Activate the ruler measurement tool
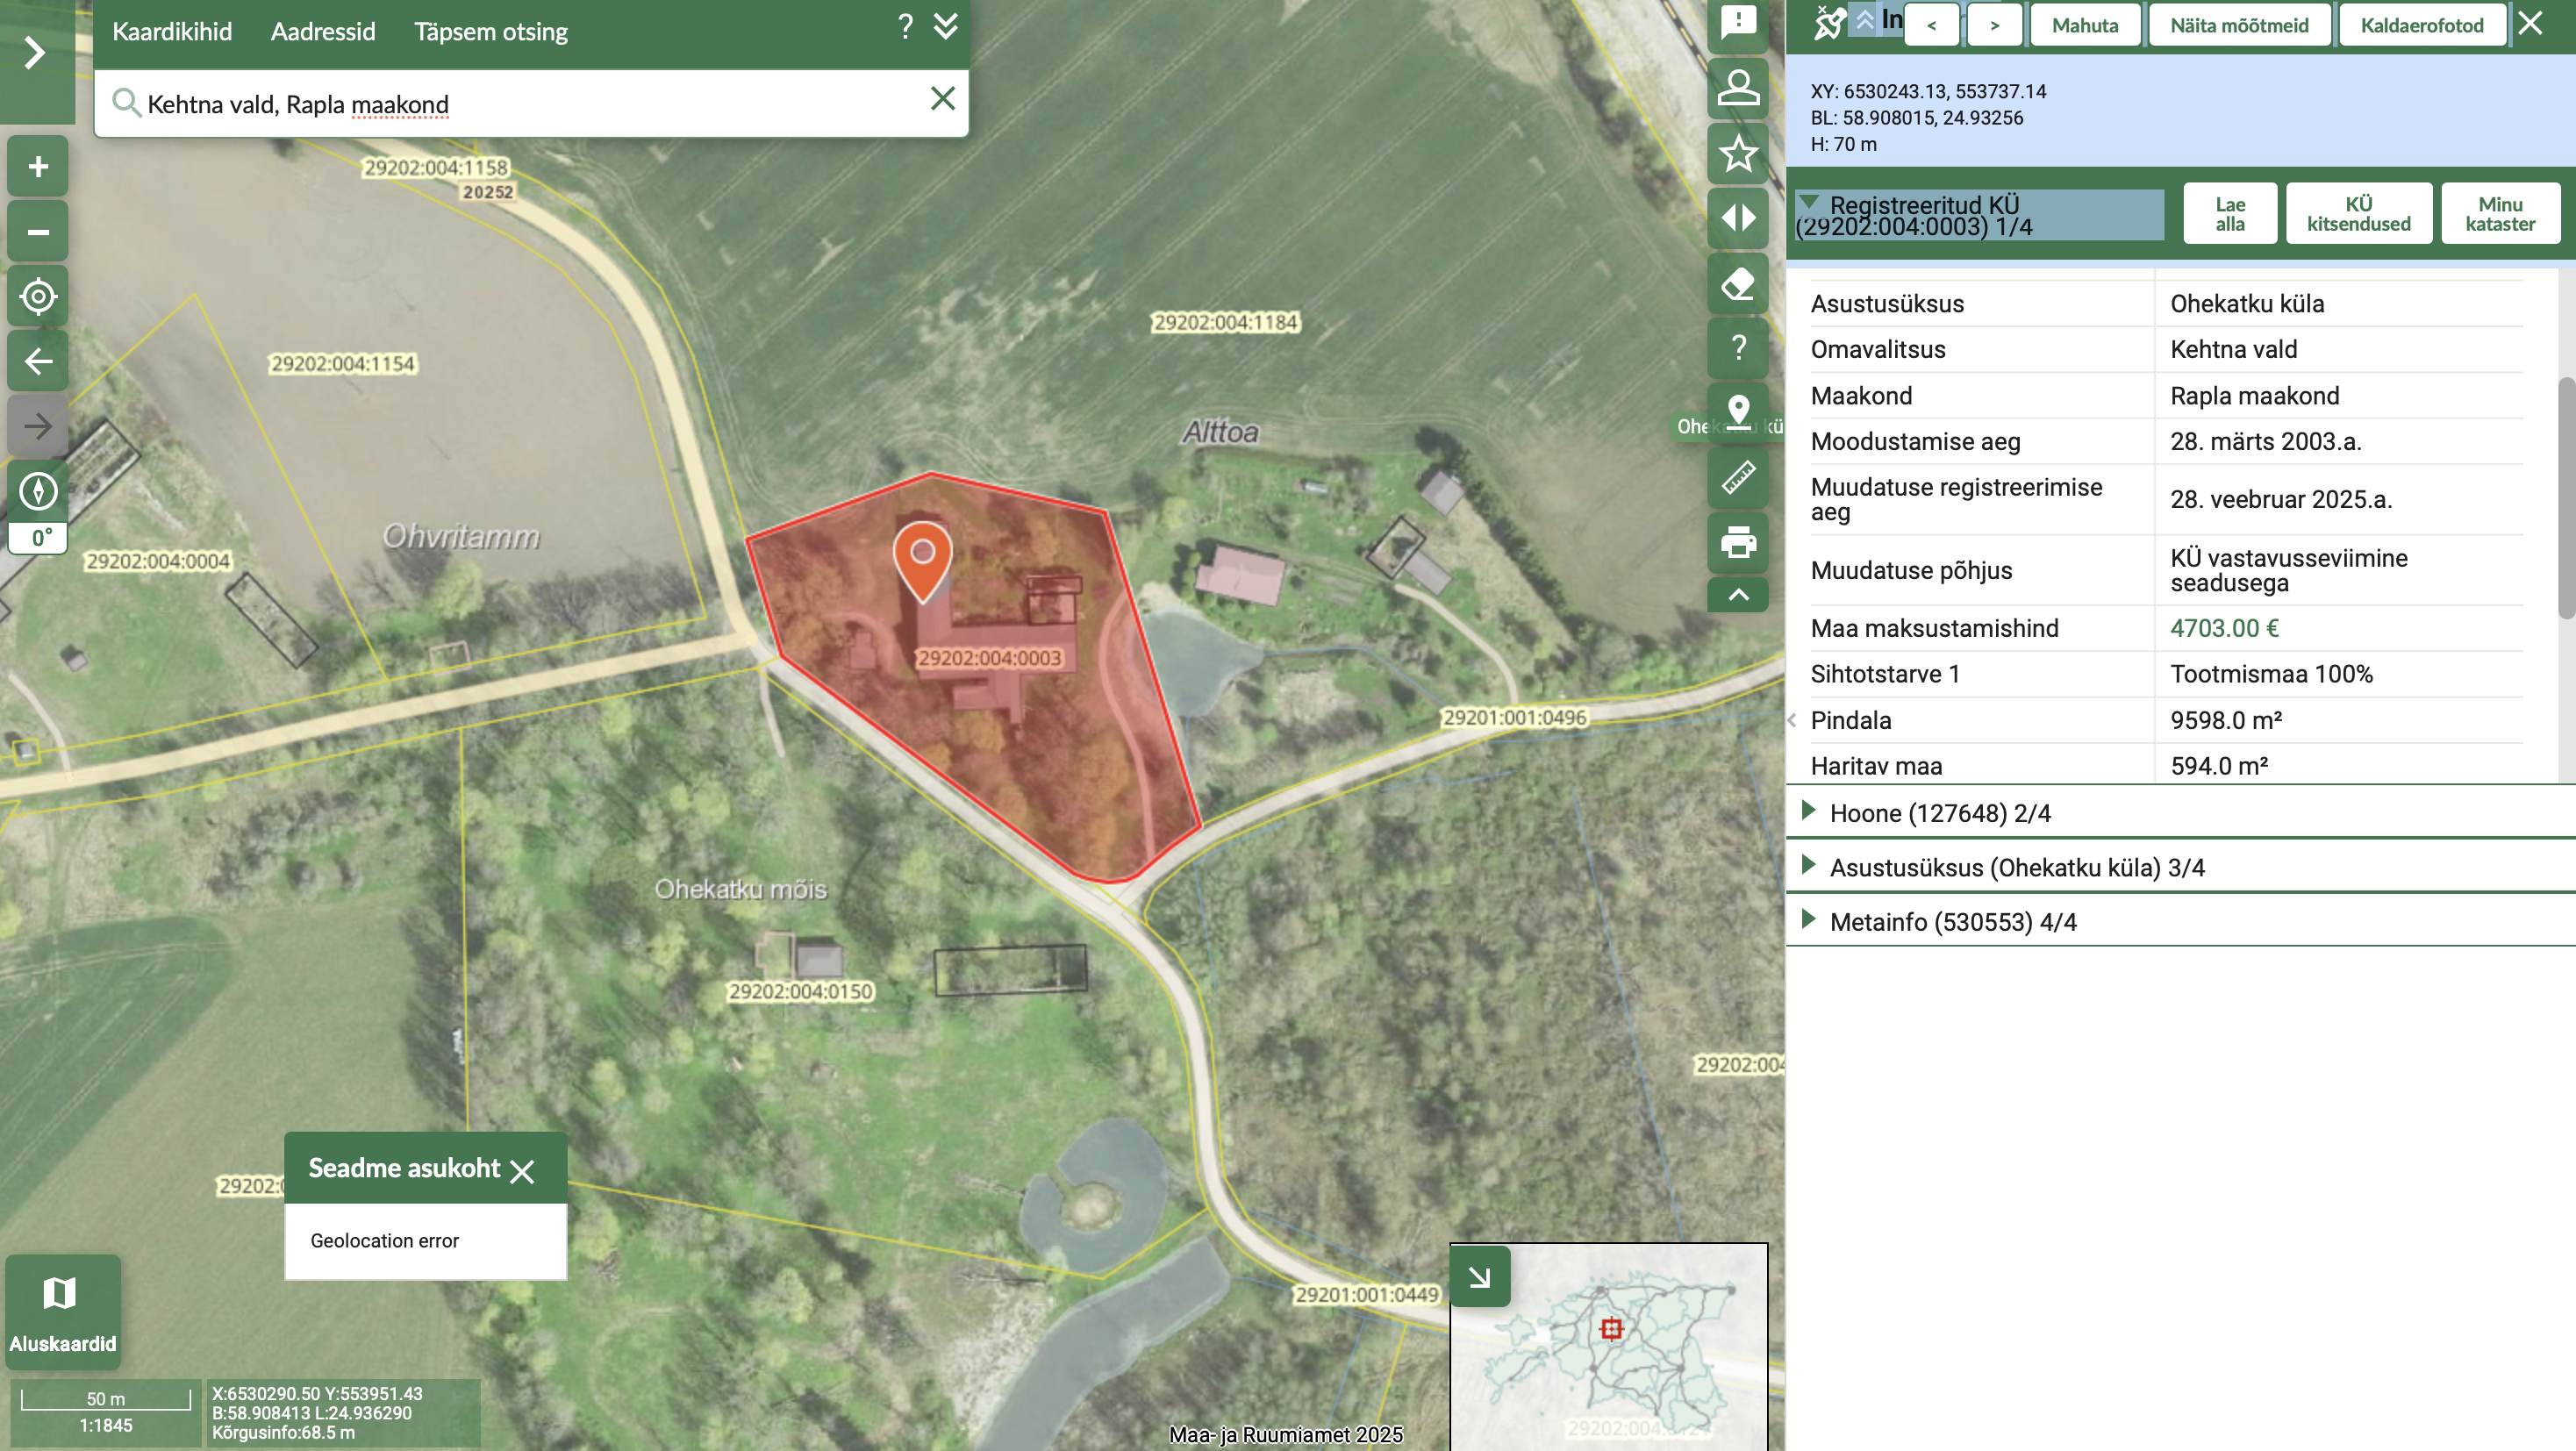2576x1451 pixels. pyautogui.click(x=1738, y=477)
